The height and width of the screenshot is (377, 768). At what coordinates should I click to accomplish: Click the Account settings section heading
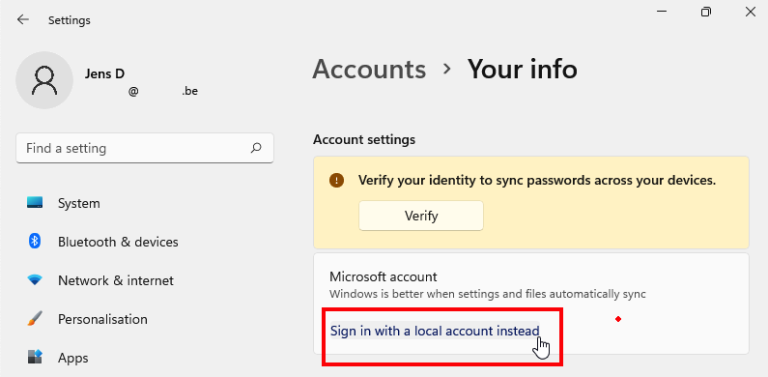364,140
